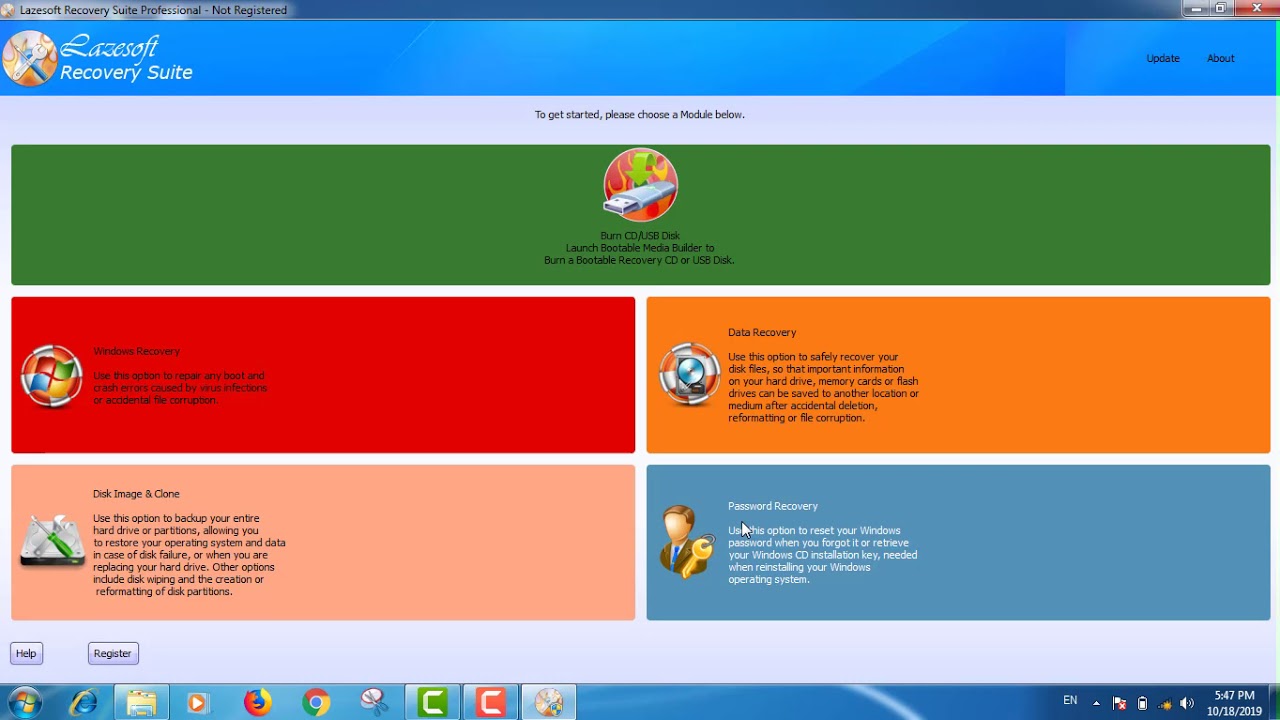Image resolution: width=1280 pixels, height=720 pixels.
Task: Switch to Lazesoft Recovery Suite taskbar icon
Action: (548, 703)
